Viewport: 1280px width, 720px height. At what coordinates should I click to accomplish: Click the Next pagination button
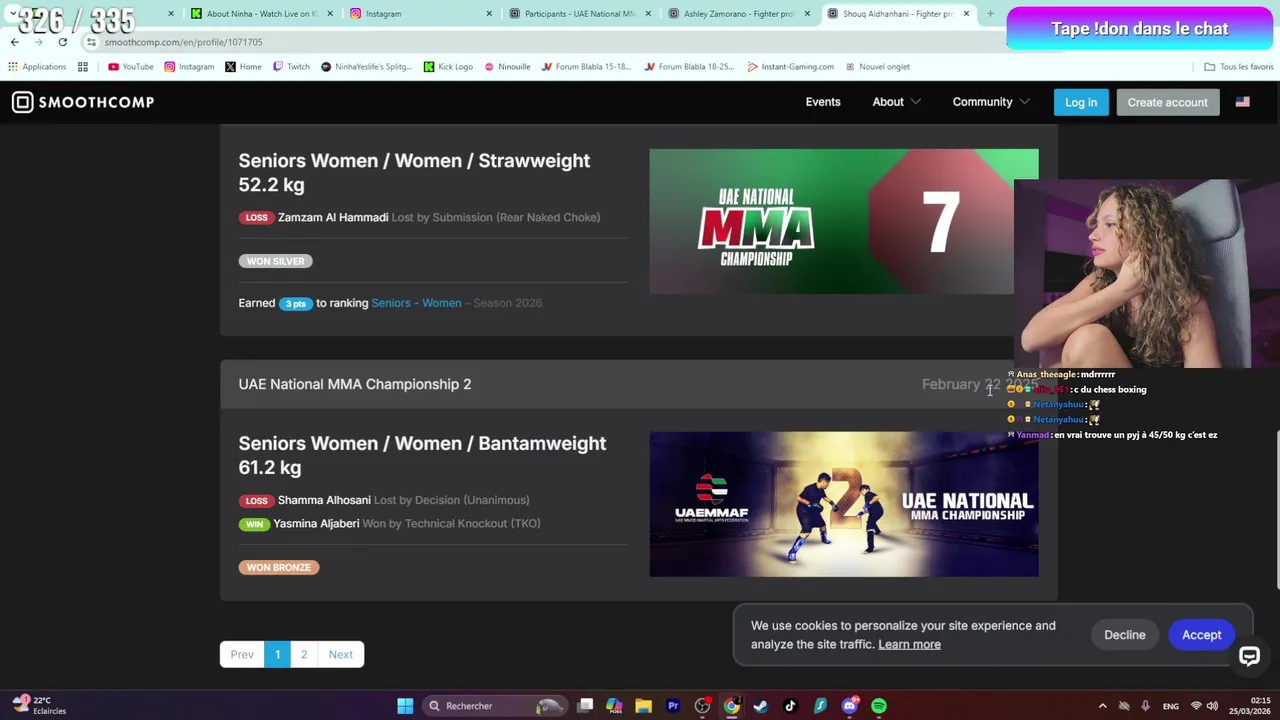coord(341,654)
